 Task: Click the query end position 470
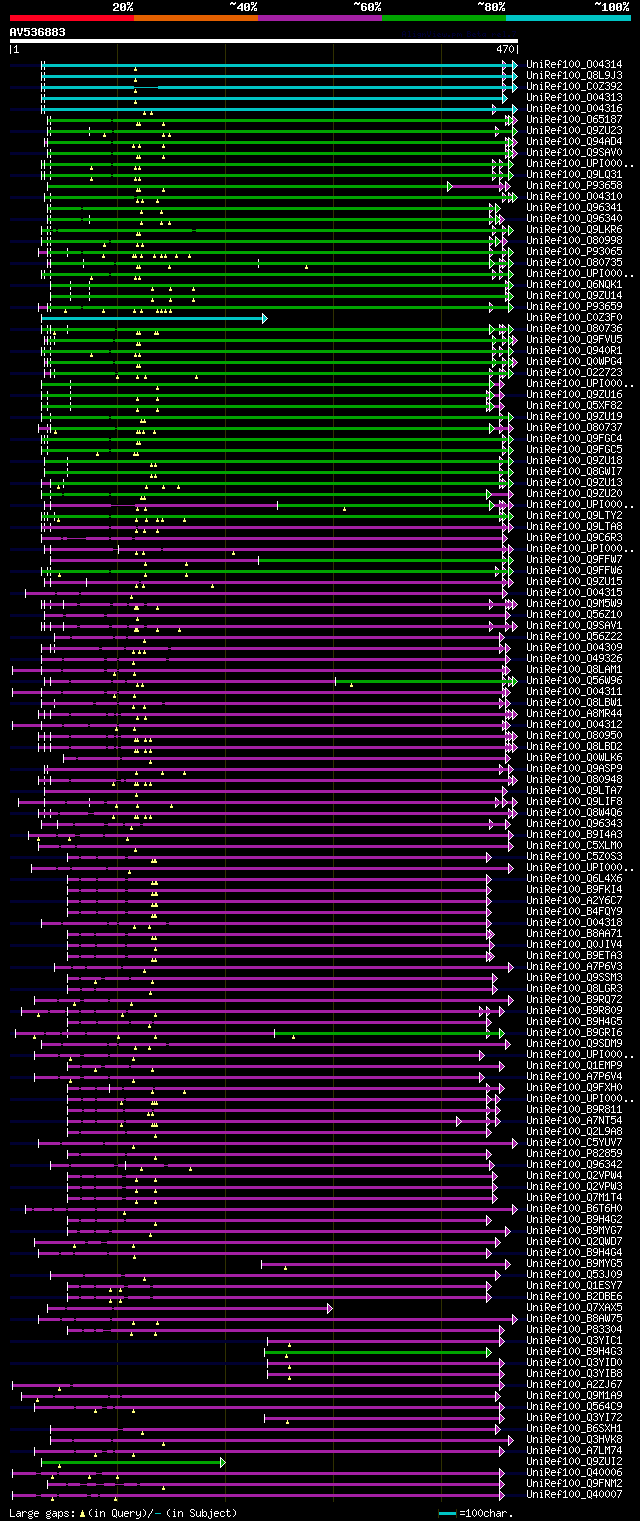(x=505, y=49)
